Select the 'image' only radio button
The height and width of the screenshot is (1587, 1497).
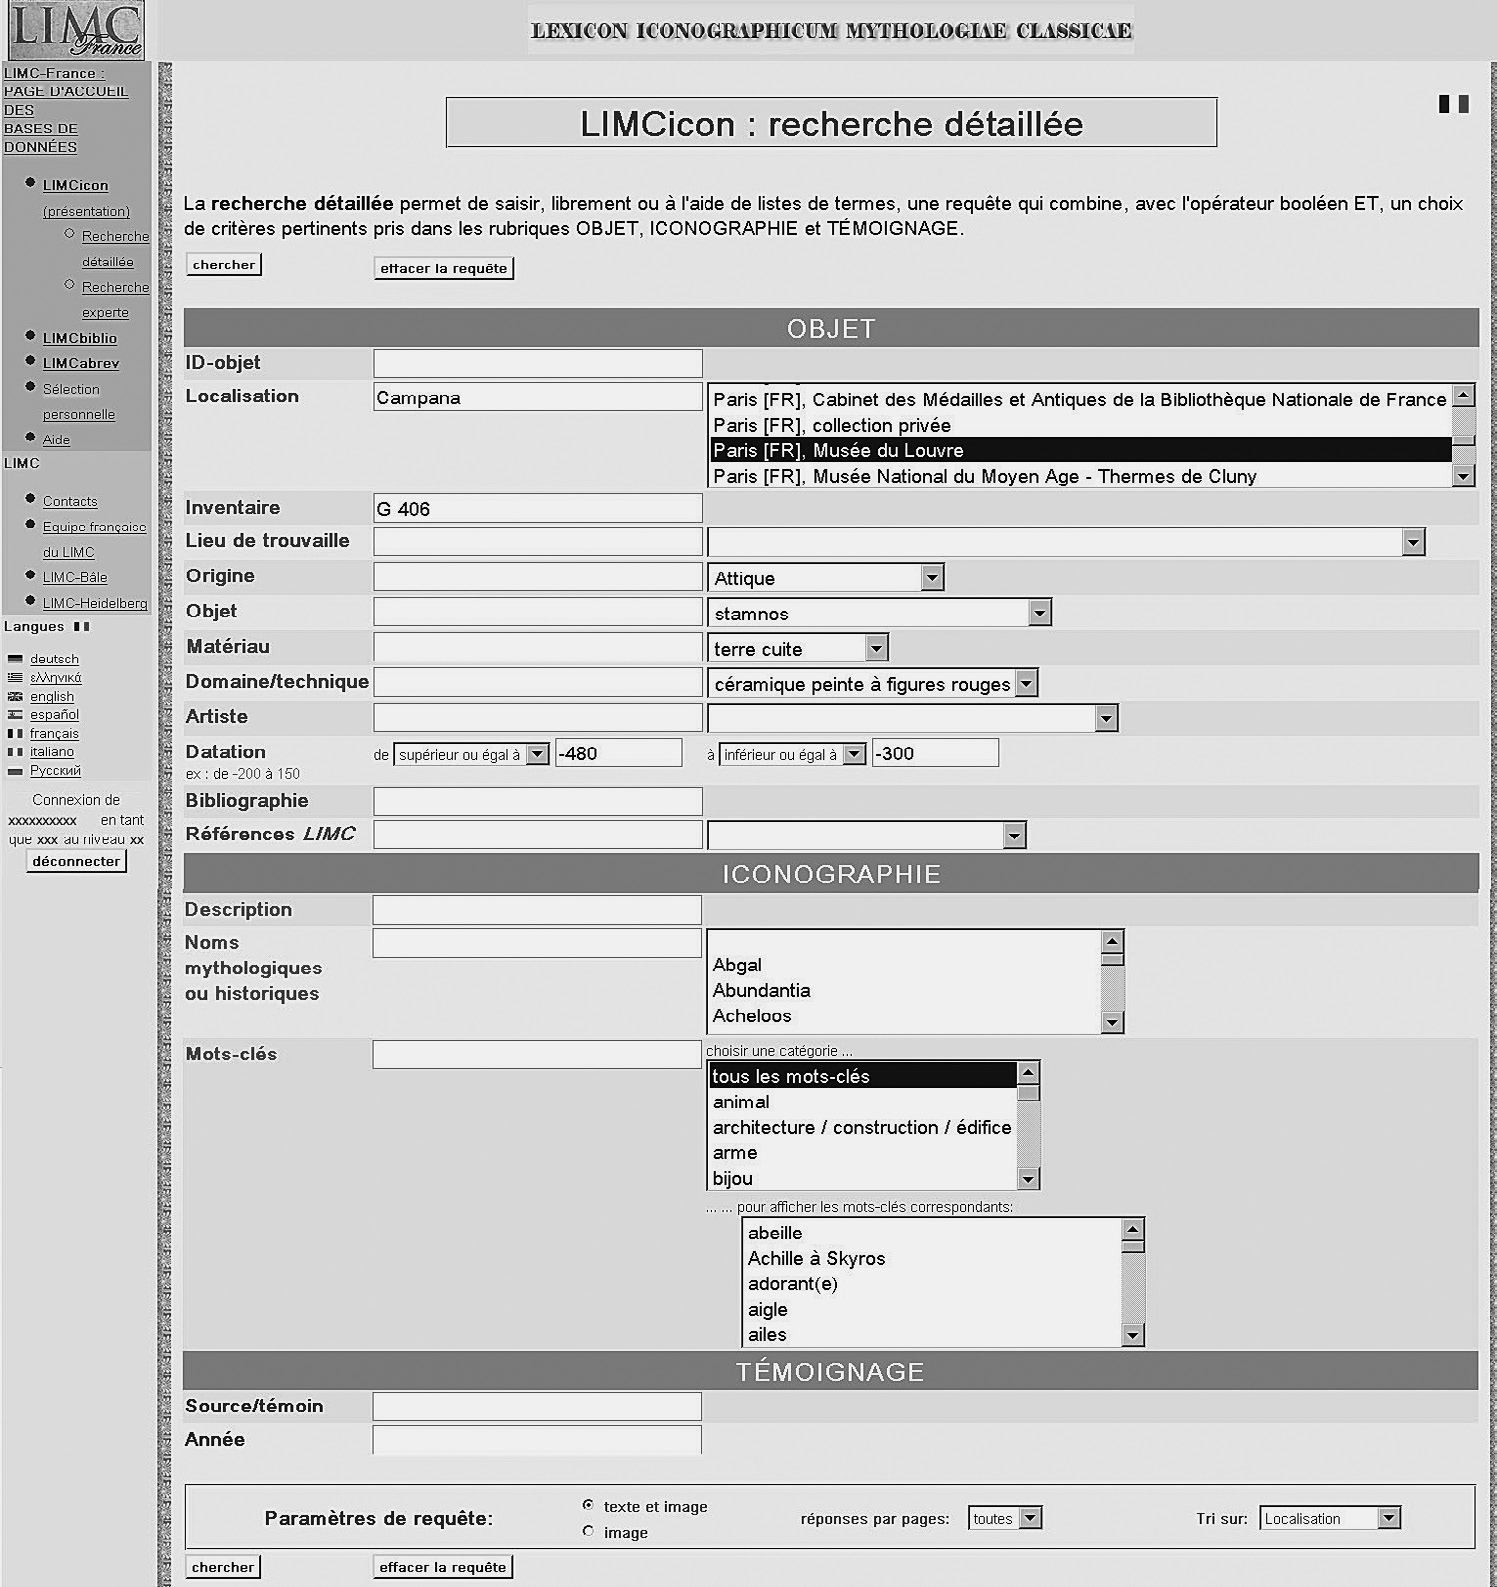coord(588,1531)
